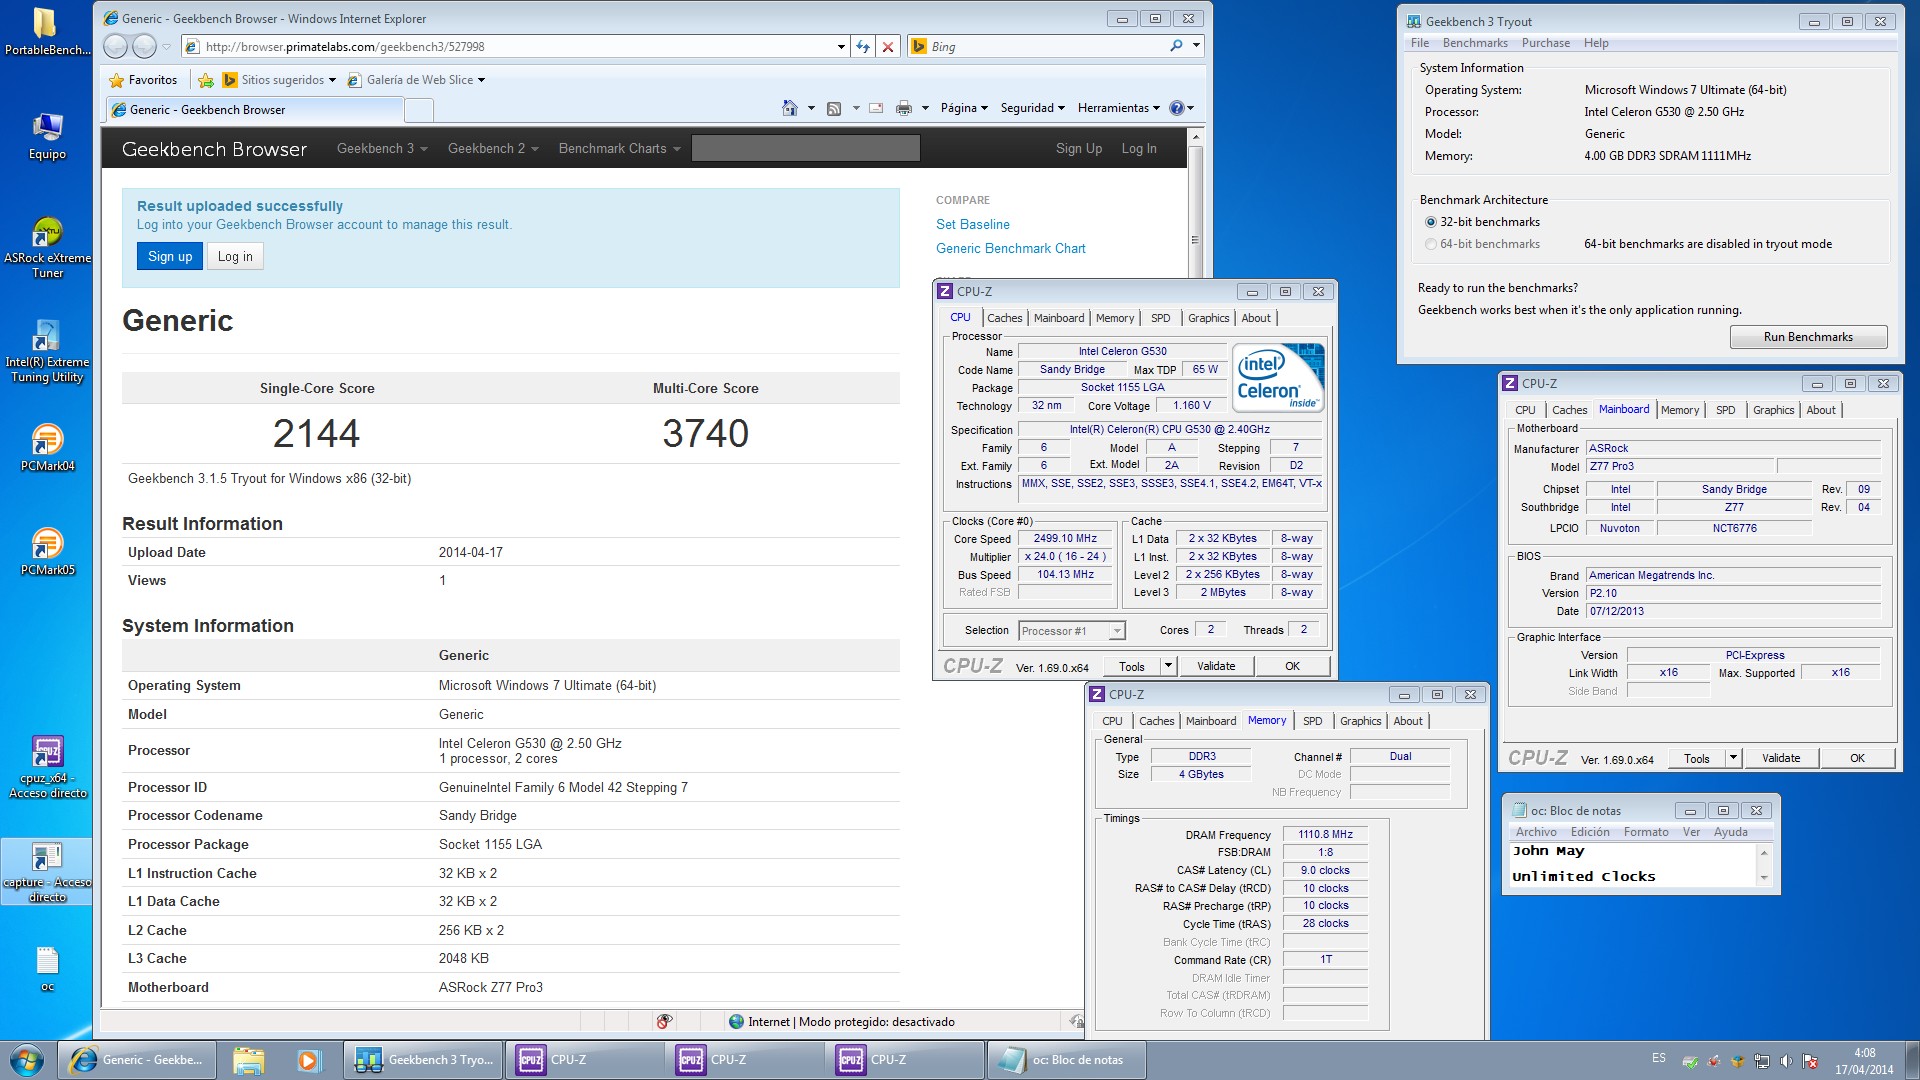Click the Favoritos star button
The height and width of the screenshot is (1080, 1920).
pos(143,80)
